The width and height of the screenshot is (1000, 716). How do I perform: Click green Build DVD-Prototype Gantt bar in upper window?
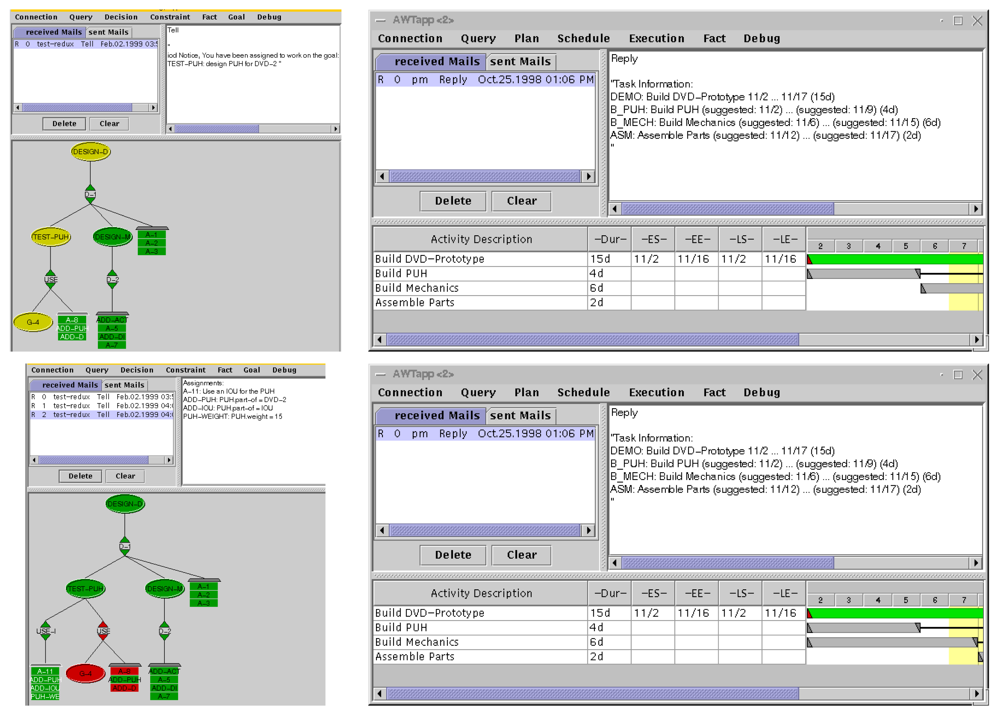(x=895, y=259)
